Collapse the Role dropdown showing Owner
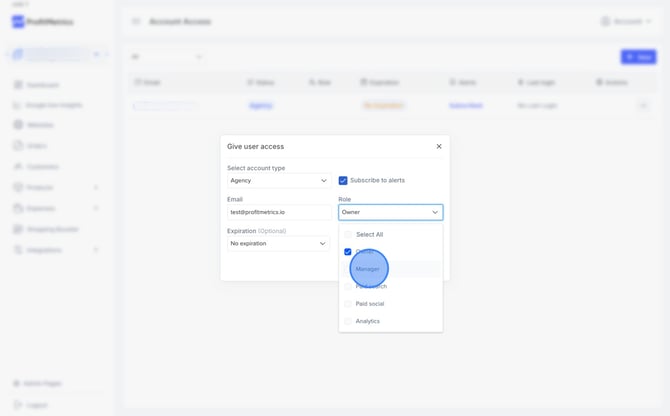670x416 pixels. click(x=390, y=212)
